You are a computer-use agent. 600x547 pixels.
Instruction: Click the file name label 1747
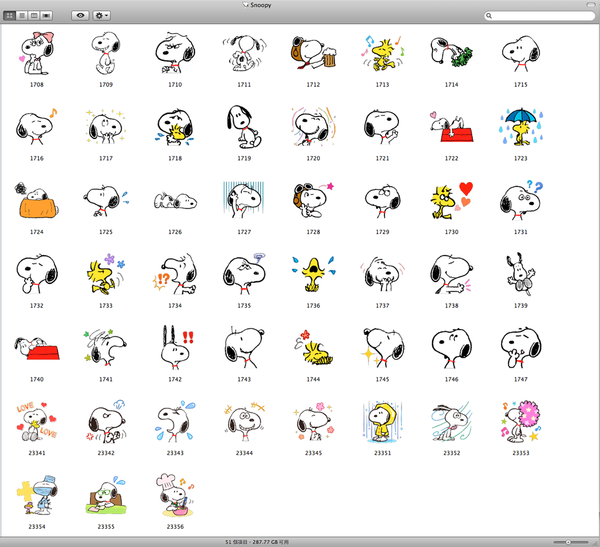pyautogui.click(x=521, y=379)
